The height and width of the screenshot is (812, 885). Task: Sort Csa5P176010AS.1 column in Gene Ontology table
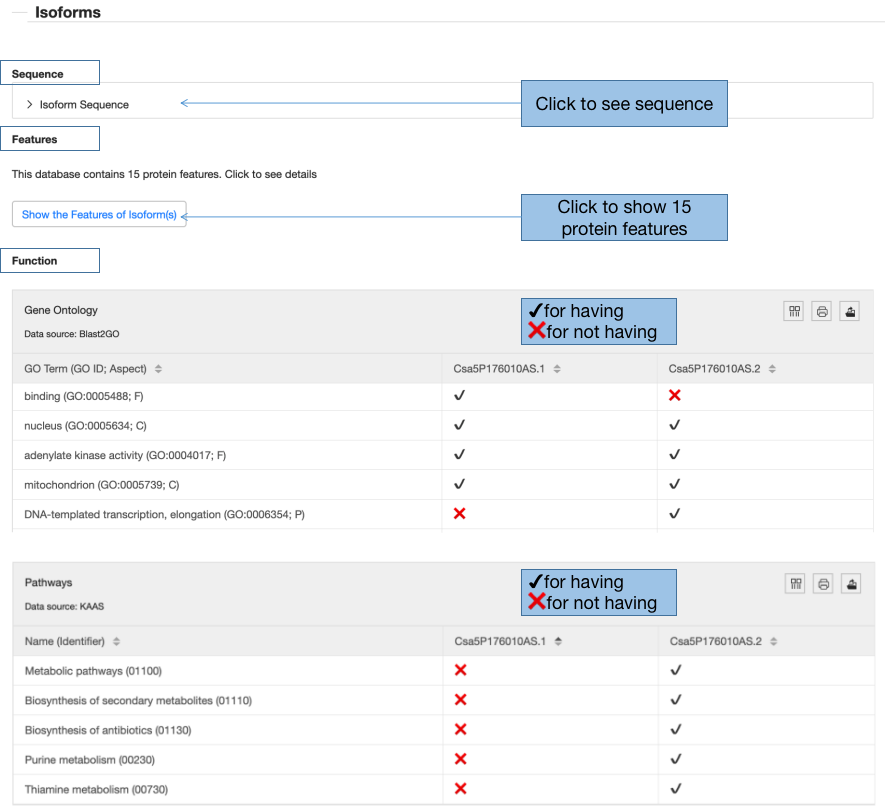pyautogui.click(x=557, y=368)
